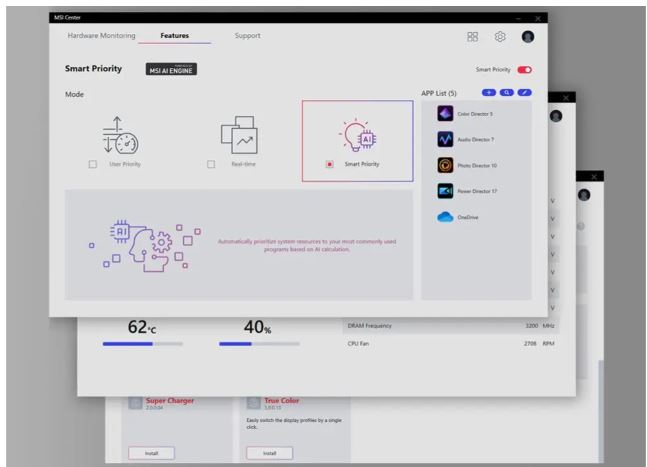The width and height of the screenshot is (647, 467).
Task: Click the "Automatically prioritize system resources" description
Action: point(307,245)
